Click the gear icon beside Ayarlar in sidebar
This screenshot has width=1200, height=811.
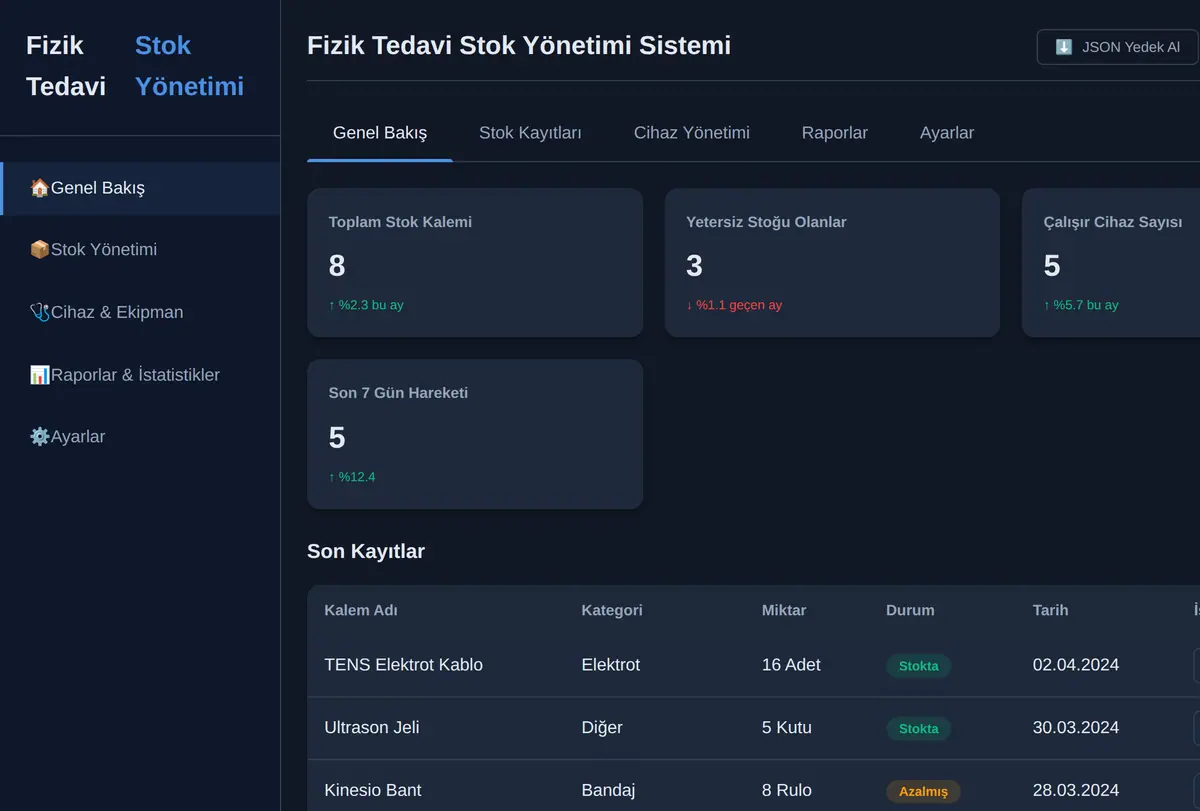tap(40, 437)
